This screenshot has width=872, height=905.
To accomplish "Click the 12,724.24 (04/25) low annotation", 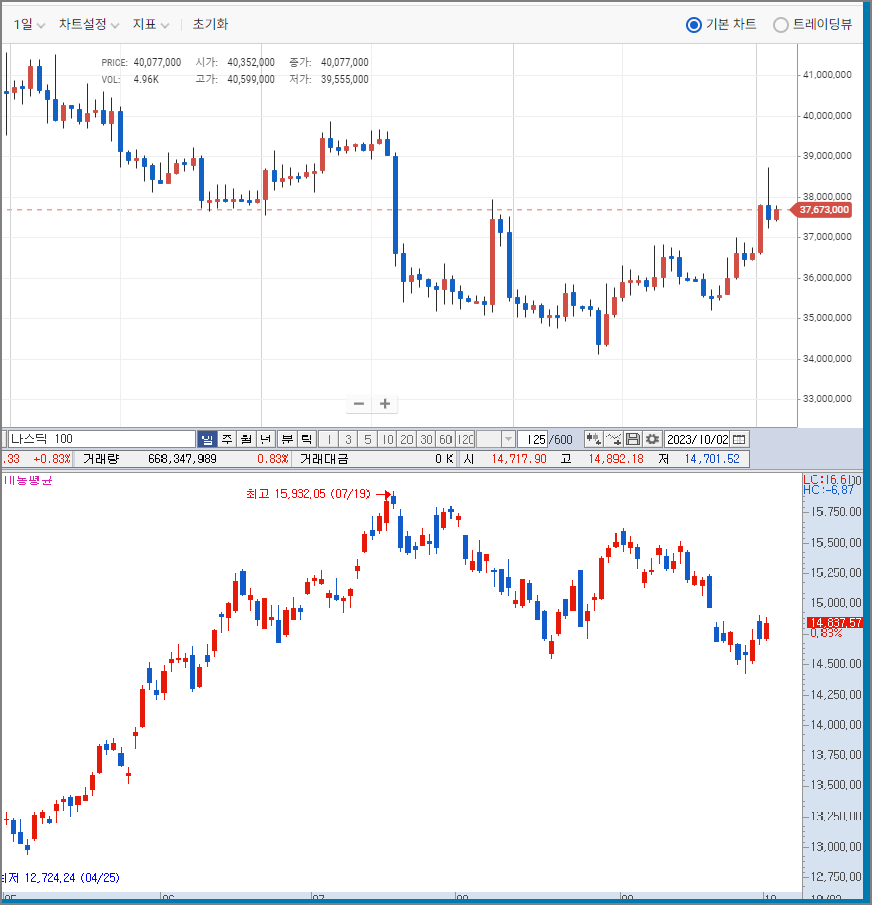I will click(72, 878).
